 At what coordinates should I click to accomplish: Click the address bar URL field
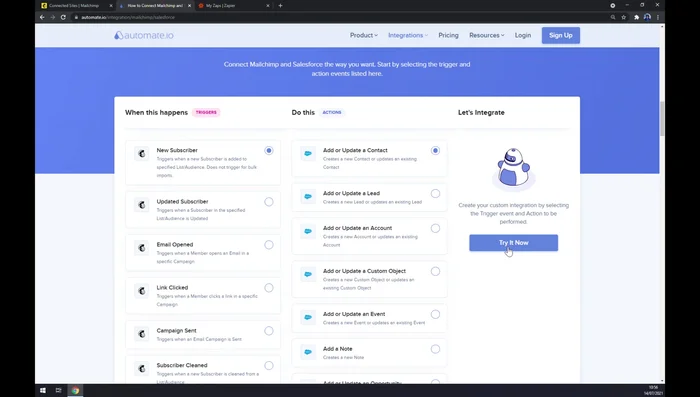point(339,17)
